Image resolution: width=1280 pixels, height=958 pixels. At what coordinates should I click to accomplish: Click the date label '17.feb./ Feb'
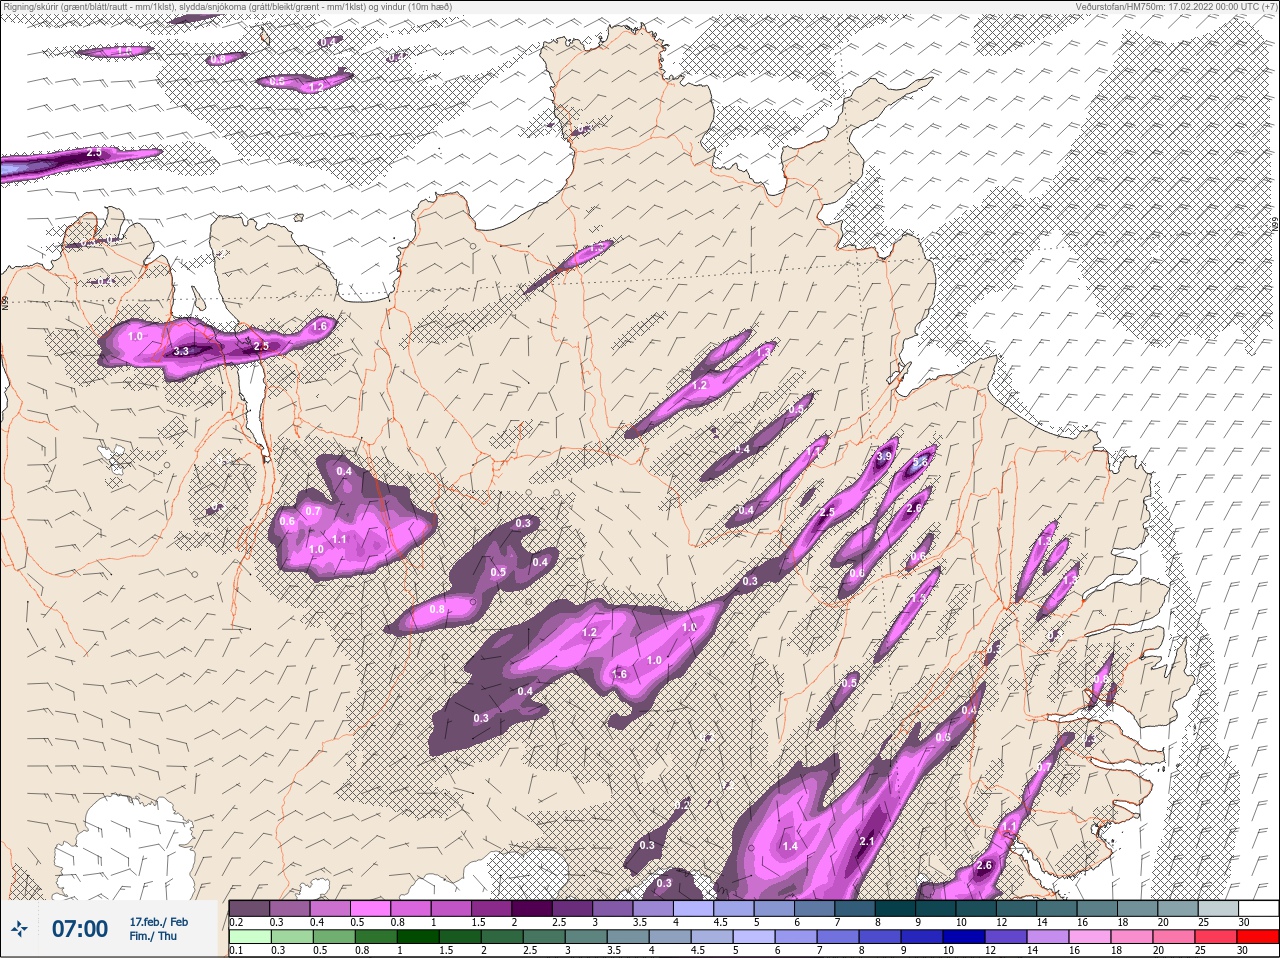coord(159,921)
